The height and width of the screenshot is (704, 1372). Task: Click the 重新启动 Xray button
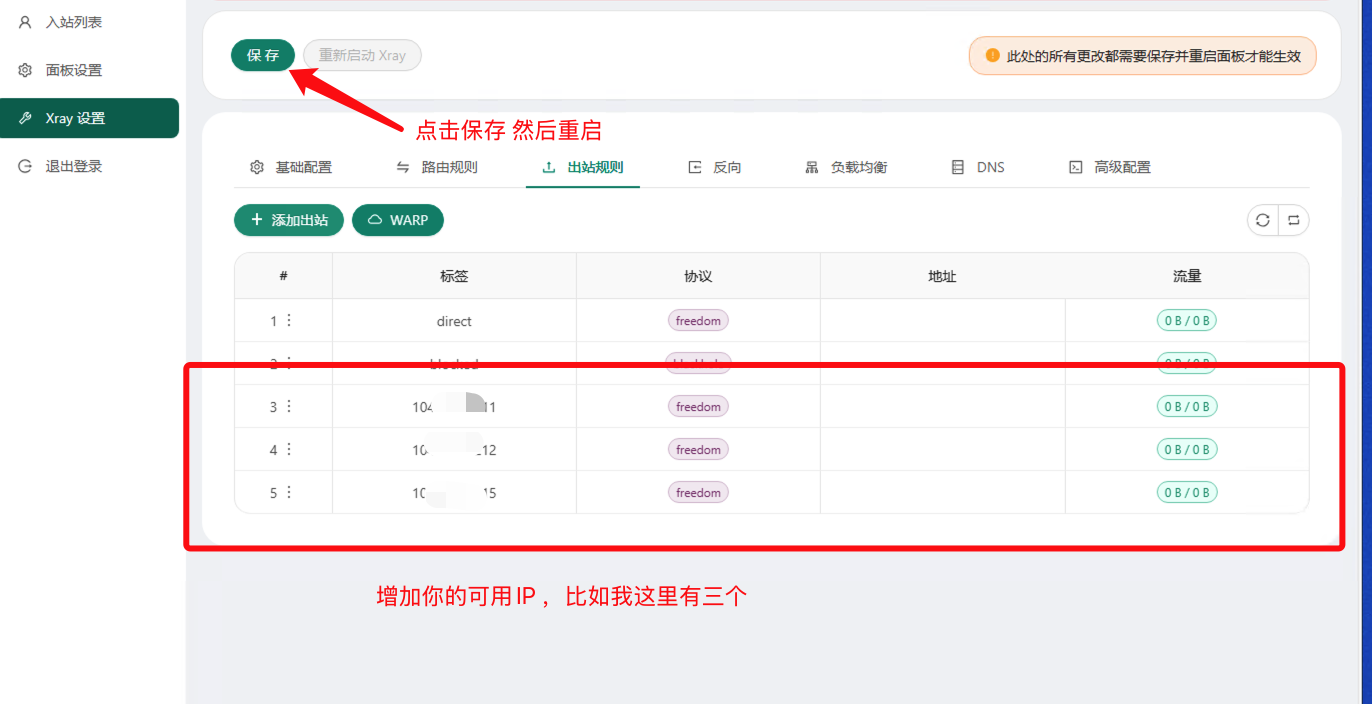point(362,55)
